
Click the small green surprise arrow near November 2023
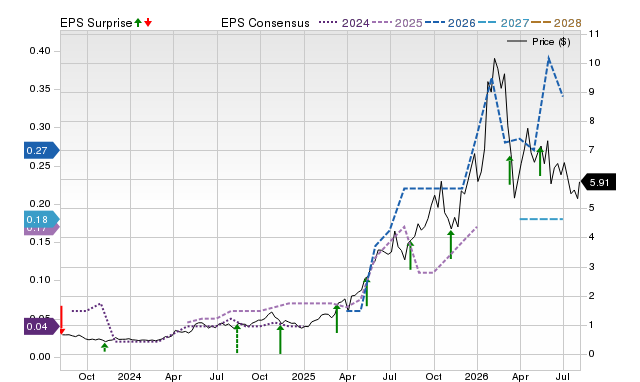click(105, 347)
